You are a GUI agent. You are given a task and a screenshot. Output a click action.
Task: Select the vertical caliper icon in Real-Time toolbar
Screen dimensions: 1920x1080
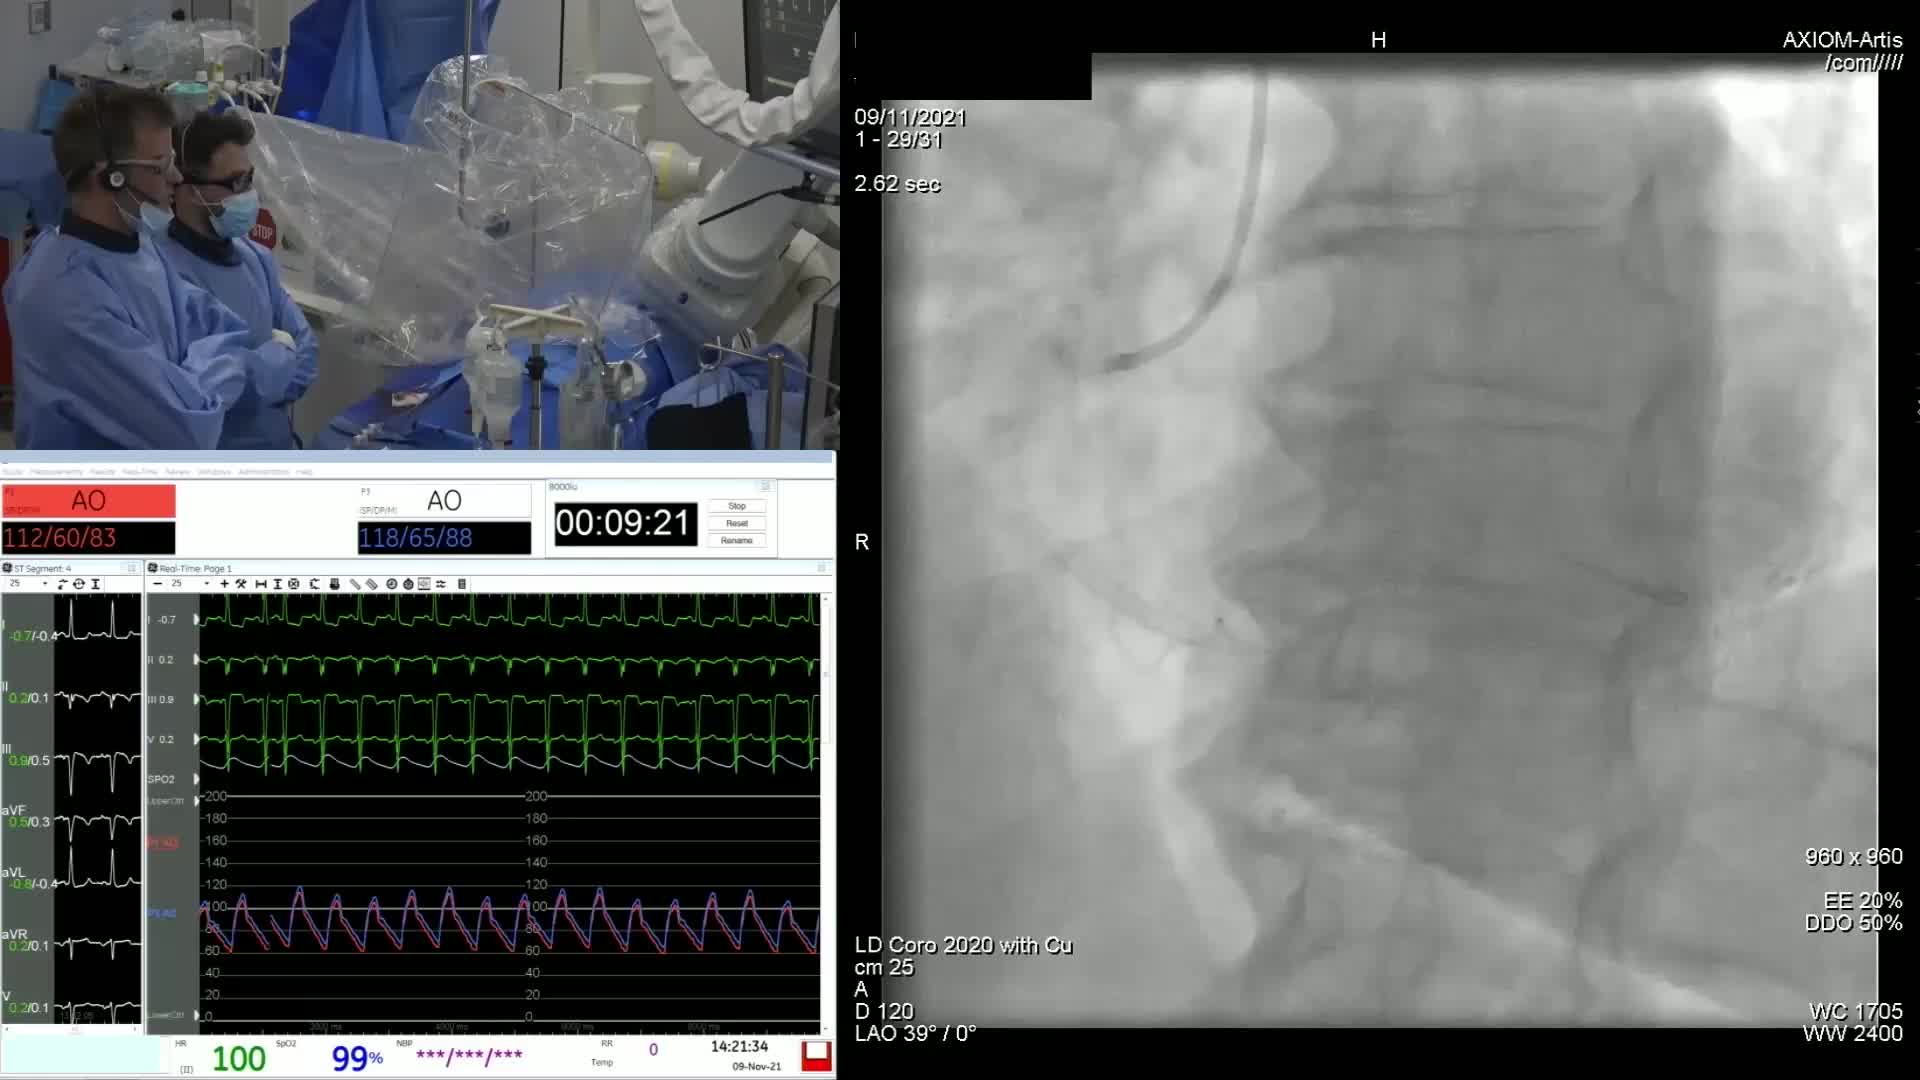point(277,584)
